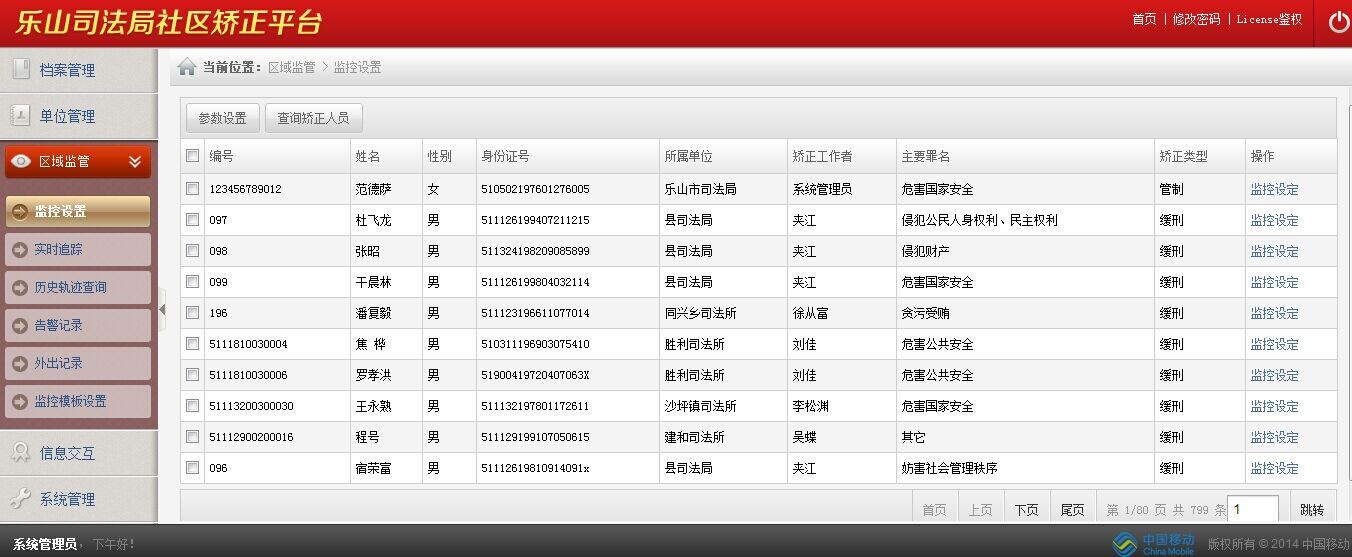Click the 首页 first page pagination button
Image resolution: width=1352 pixels, height=557 pixels.
click(934, 509)
